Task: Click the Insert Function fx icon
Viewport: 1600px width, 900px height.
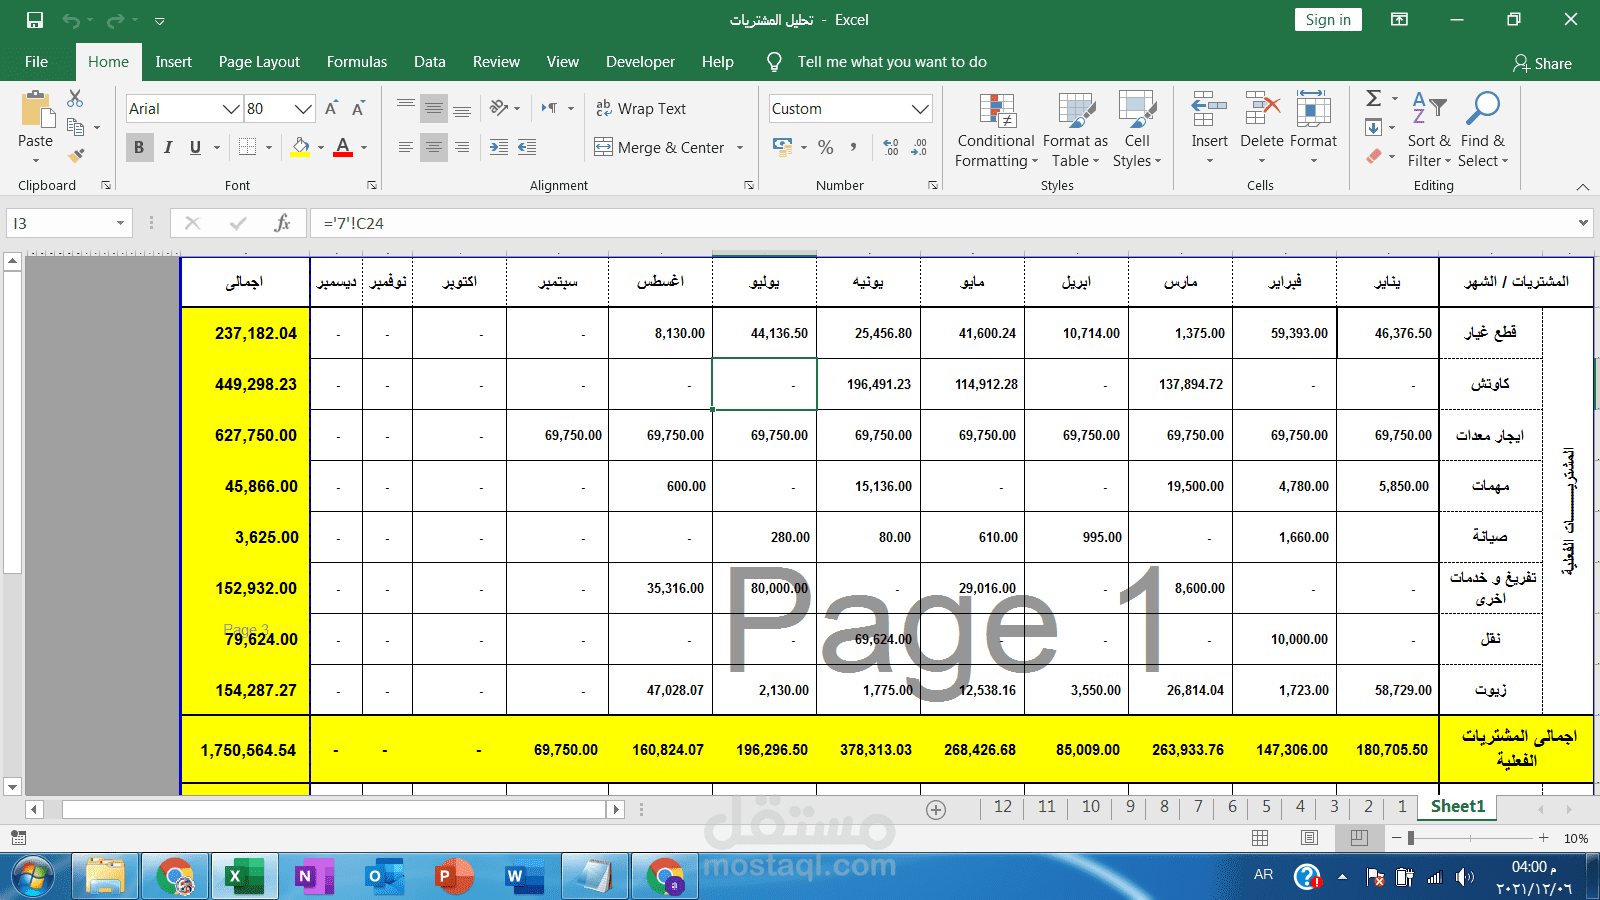Action: click(282, 223)
